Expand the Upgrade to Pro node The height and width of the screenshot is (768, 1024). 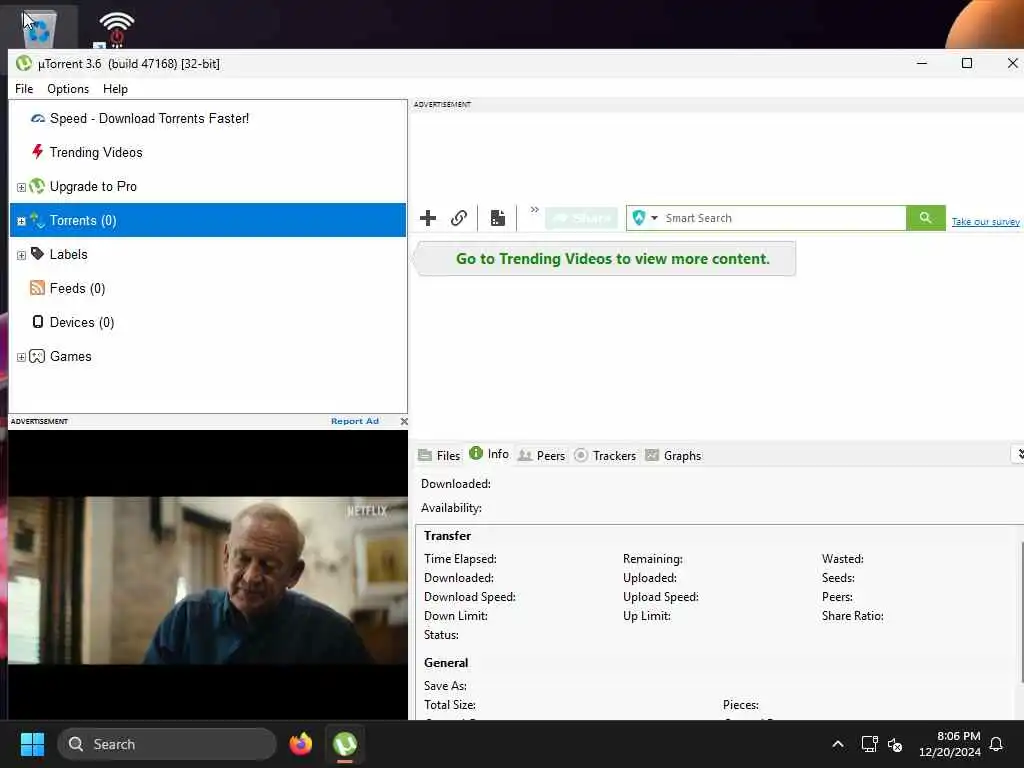pos(21,187)
